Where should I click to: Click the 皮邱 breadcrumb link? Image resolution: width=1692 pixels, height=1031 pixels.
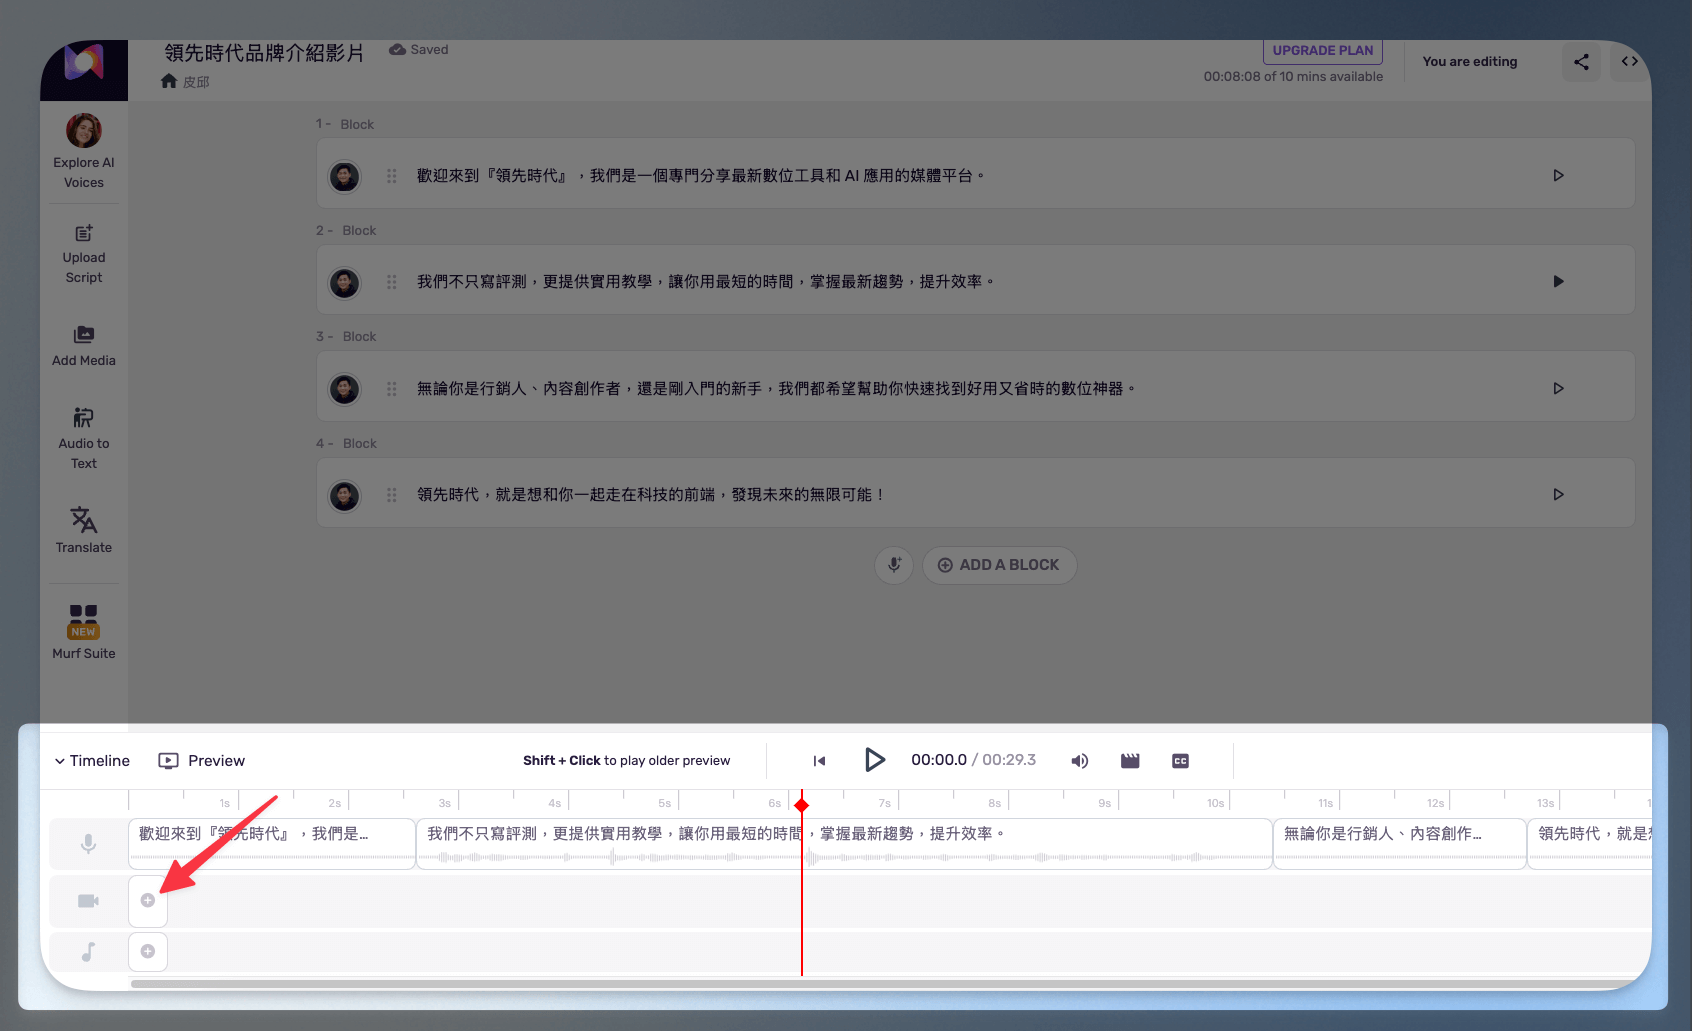click(196, 82)
